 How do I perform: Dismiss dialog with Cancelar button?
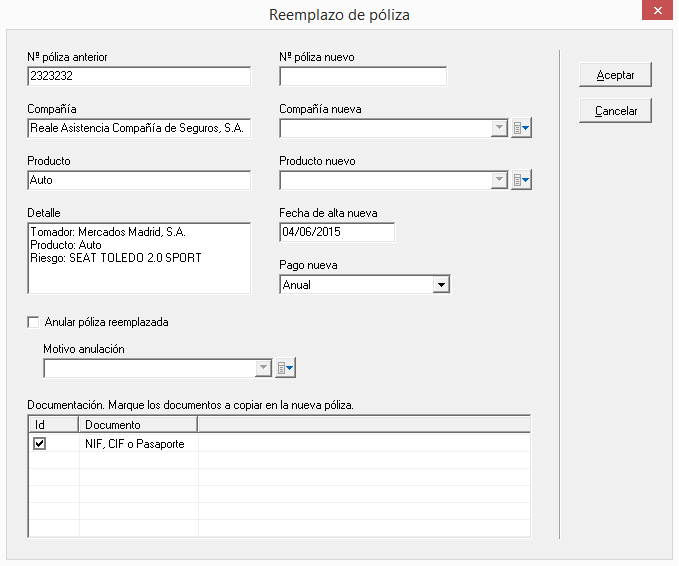click(x=615, y=111)
